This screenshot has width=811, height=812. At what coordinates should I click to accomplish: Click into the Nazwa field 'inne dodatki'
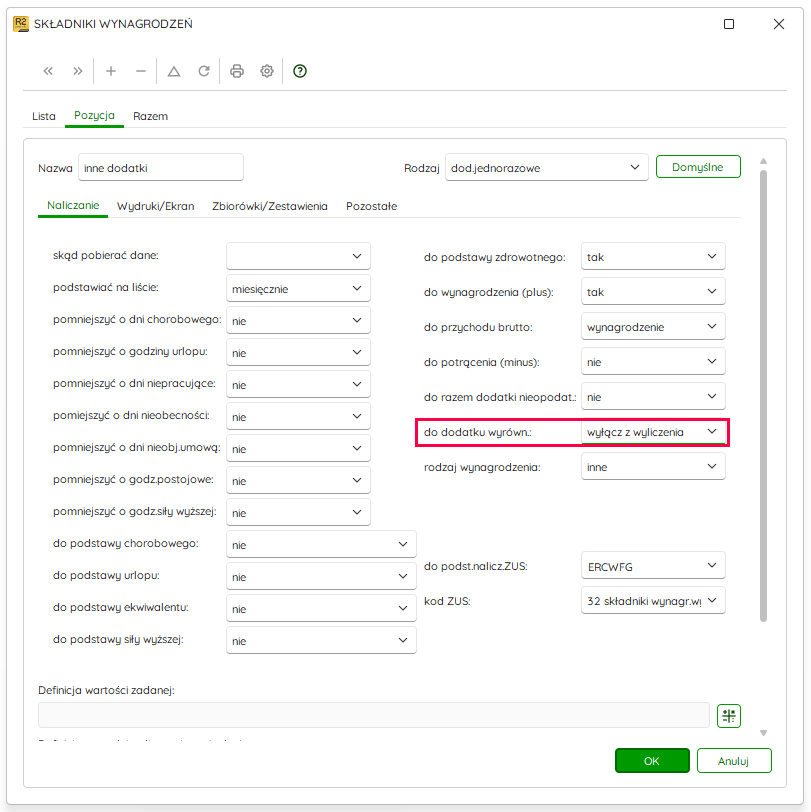coord(161,167)
